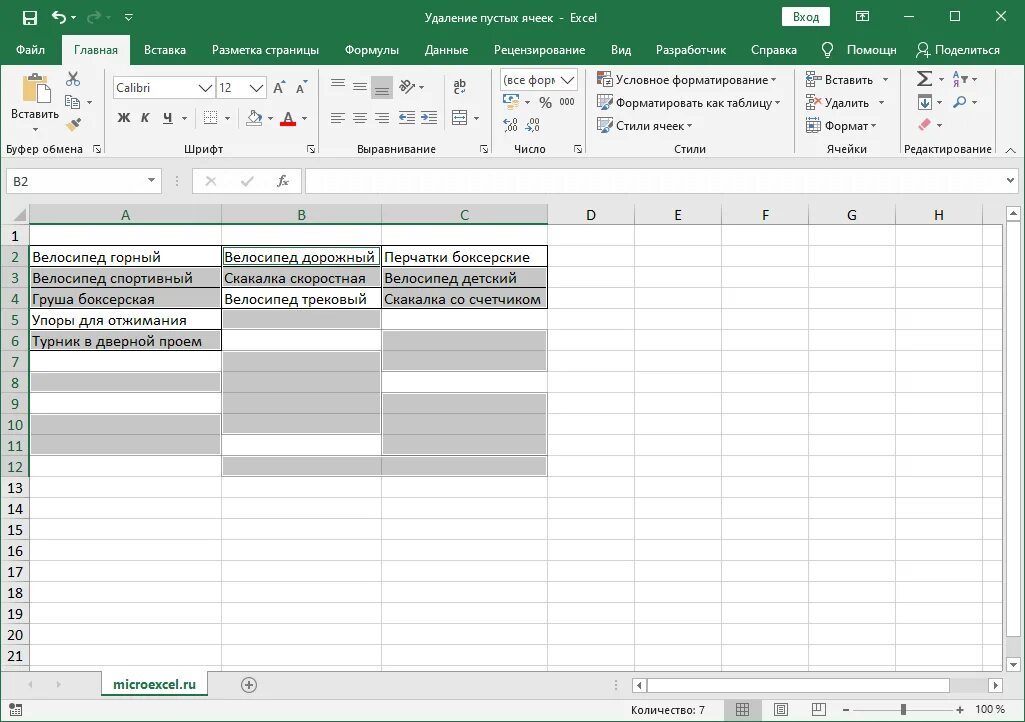Open the Файл tab

pyautogui.click(x=30, y=50)
